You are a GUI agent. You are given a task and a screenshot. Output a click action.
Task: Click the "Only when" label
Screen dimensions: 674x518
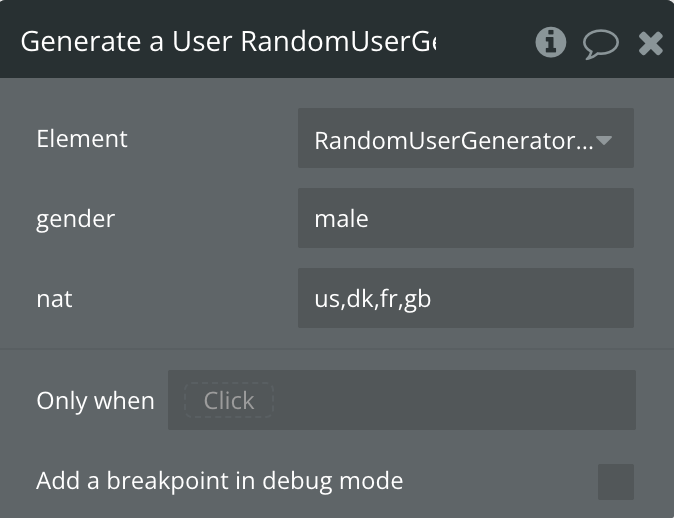pyautogui.click(x=95, y=401)
